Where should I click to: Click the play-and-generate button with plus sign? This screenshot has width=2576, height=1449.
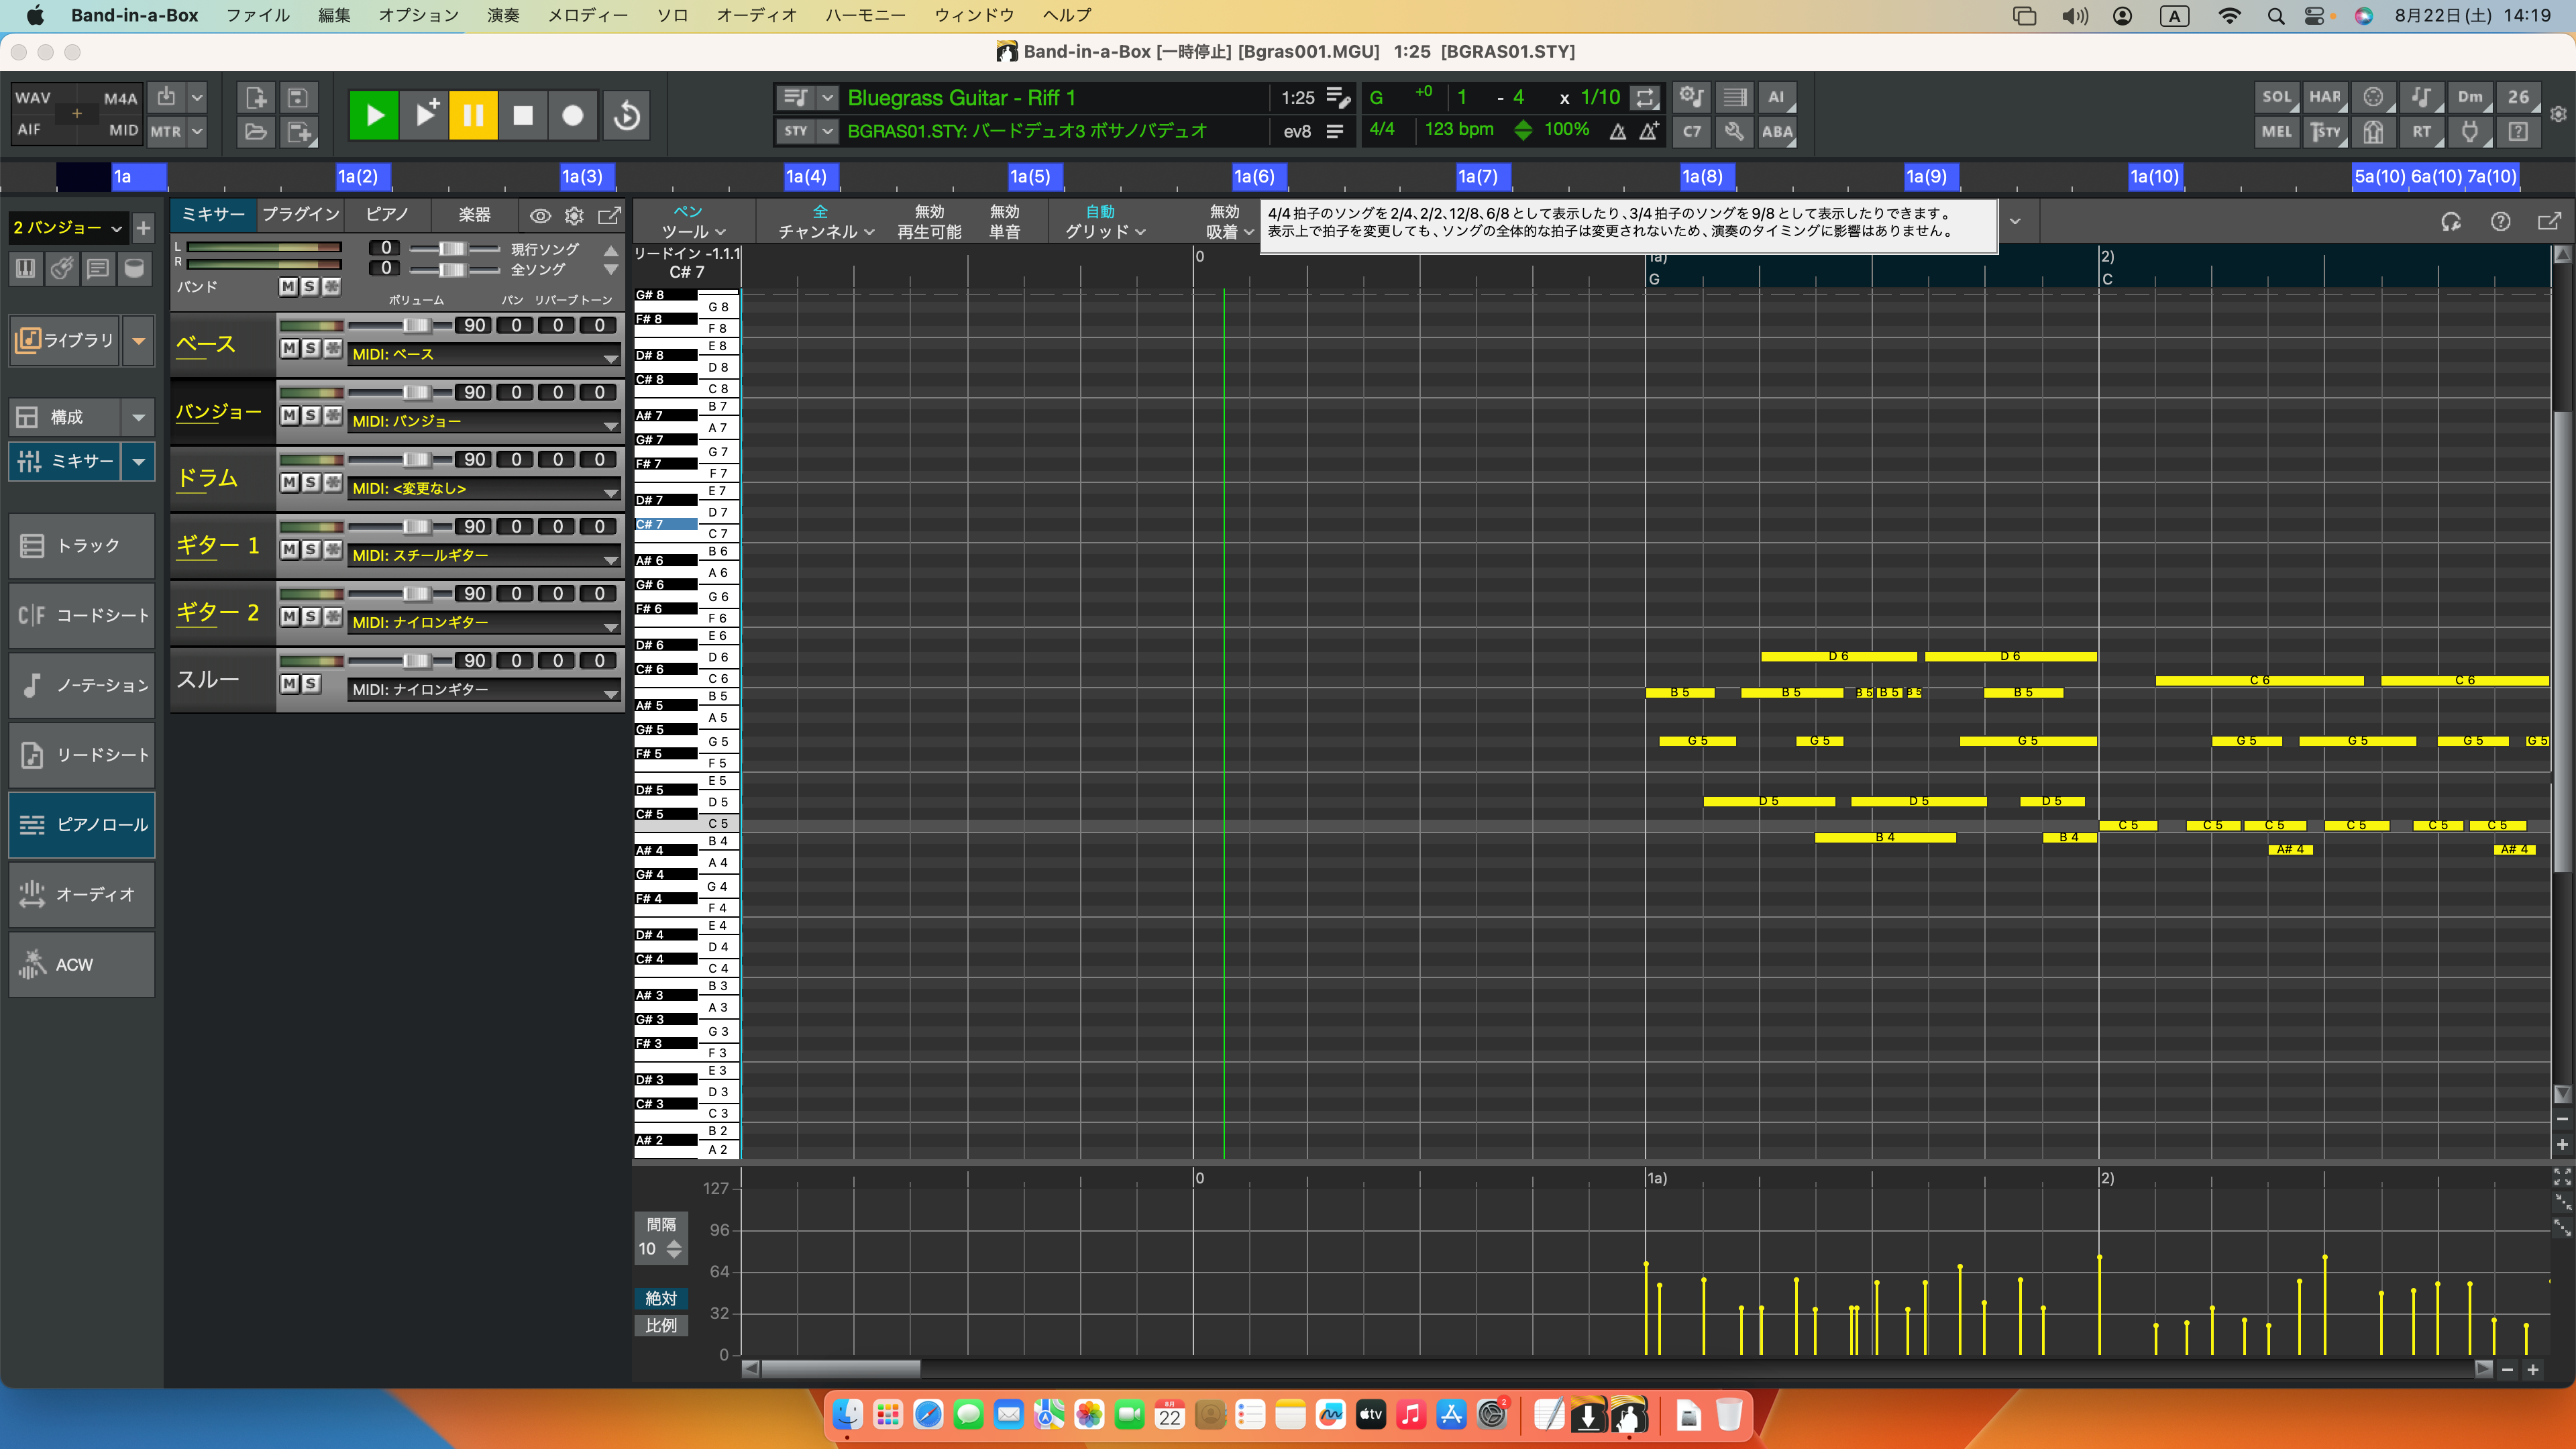pos(425,115)
